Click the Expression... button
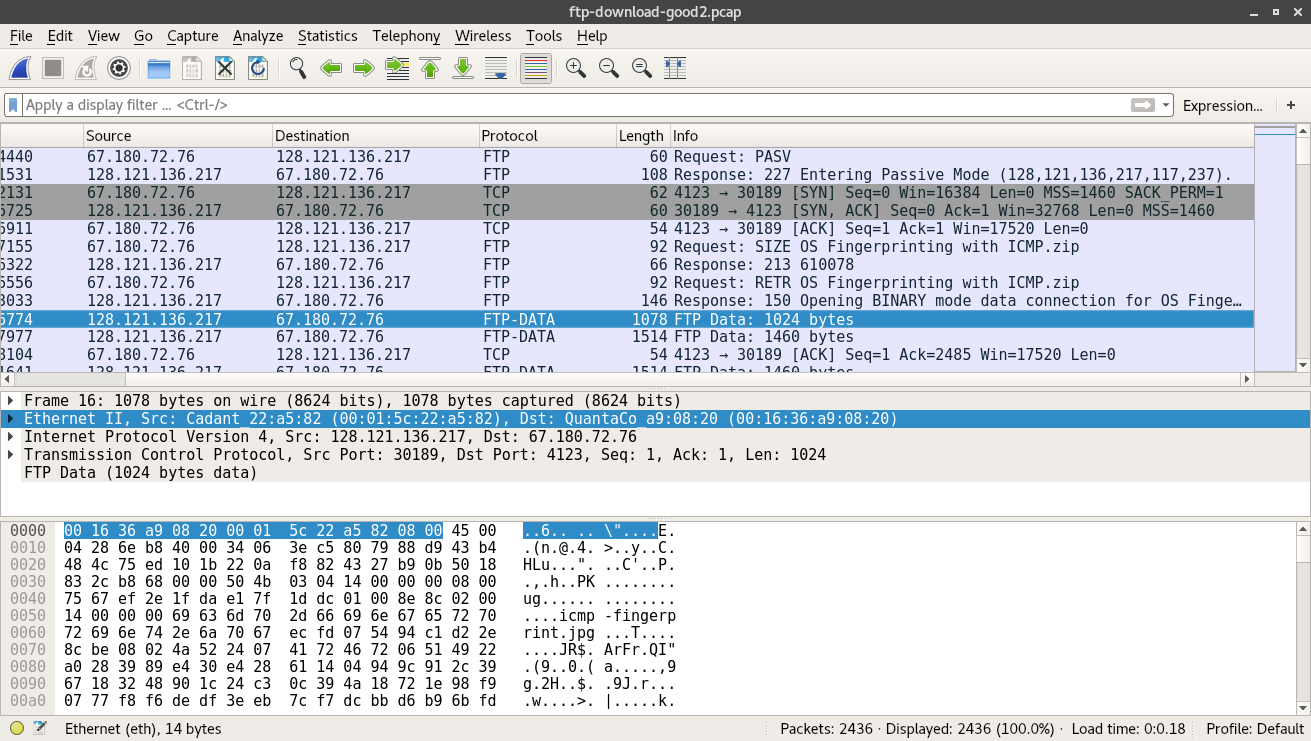1311x741 pixels. tap(1222, 105)
